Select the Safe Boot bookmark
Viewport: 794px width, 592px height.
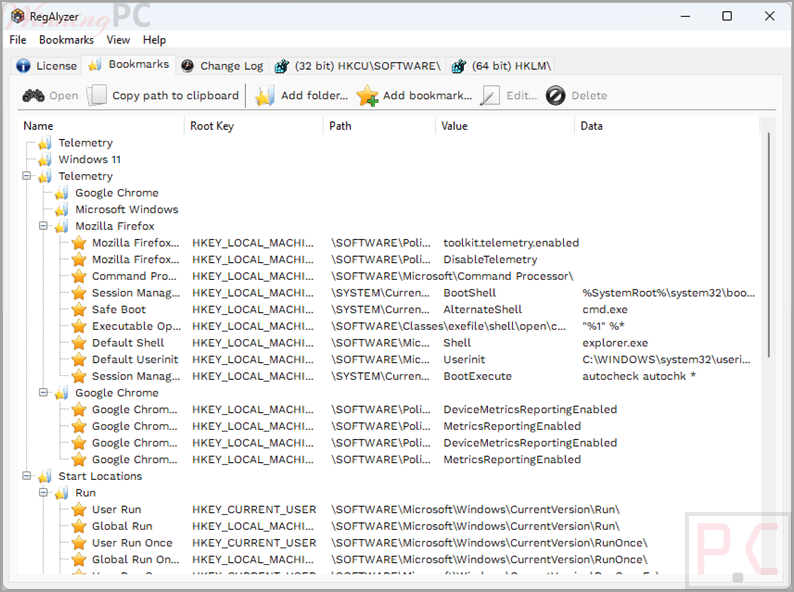click(x=118, y=309)
